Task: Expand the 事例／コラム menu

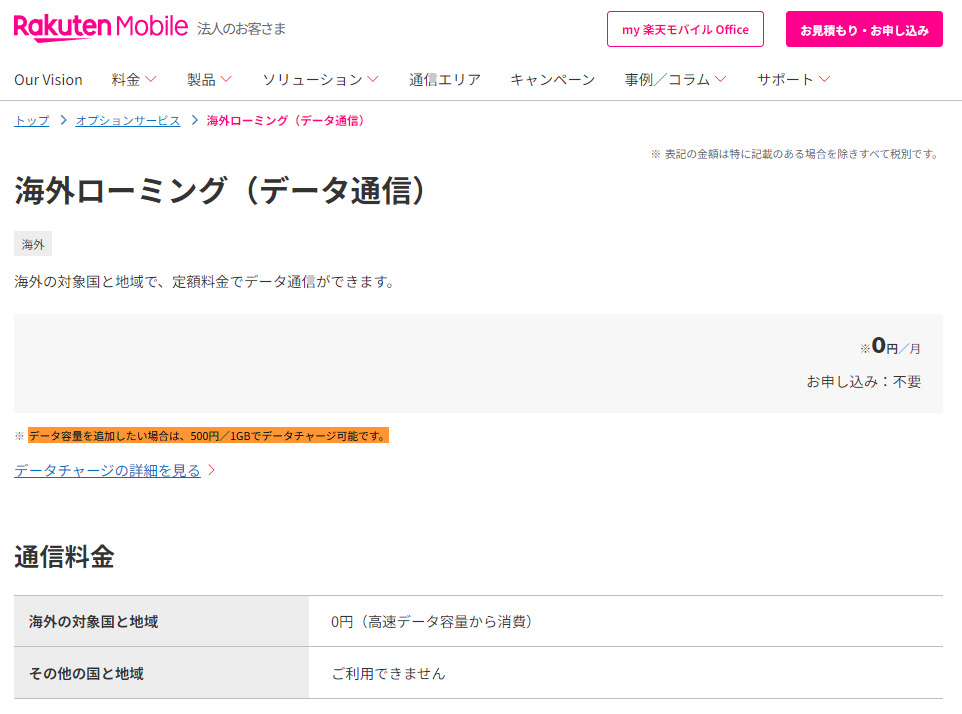Action: click(675, 80)
